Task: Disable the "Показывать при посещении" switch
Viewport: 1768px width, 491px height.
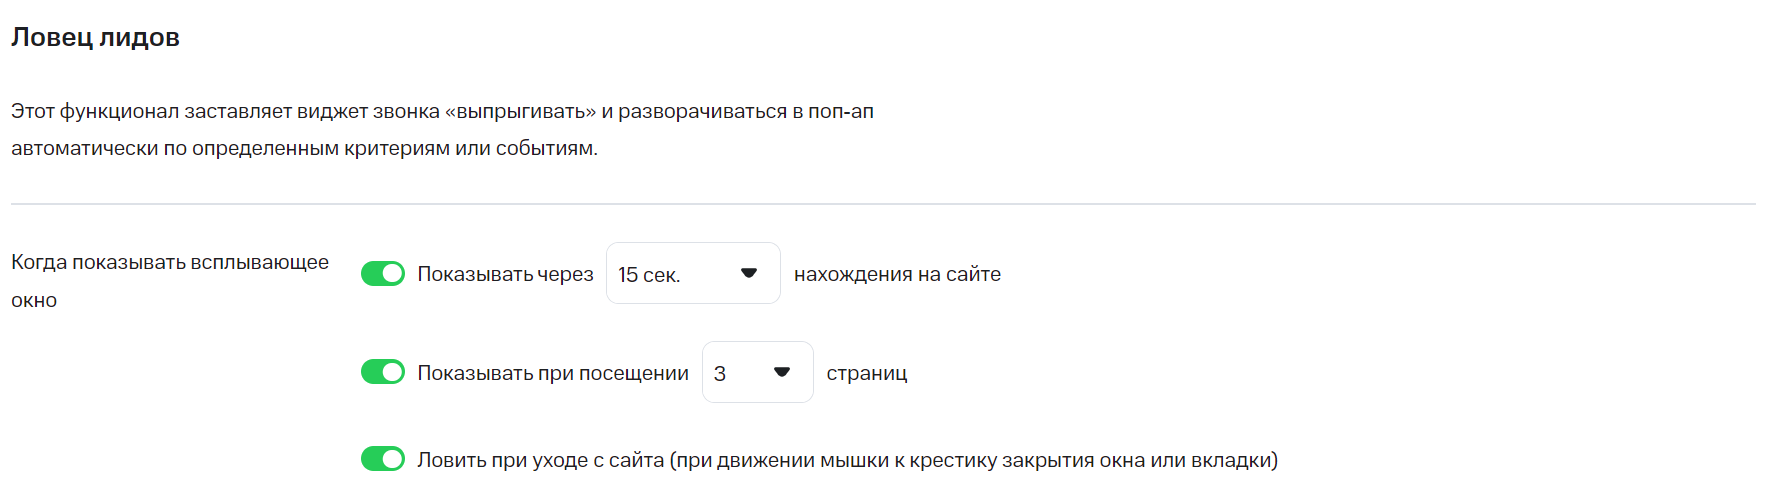Action: pos(382,372)
